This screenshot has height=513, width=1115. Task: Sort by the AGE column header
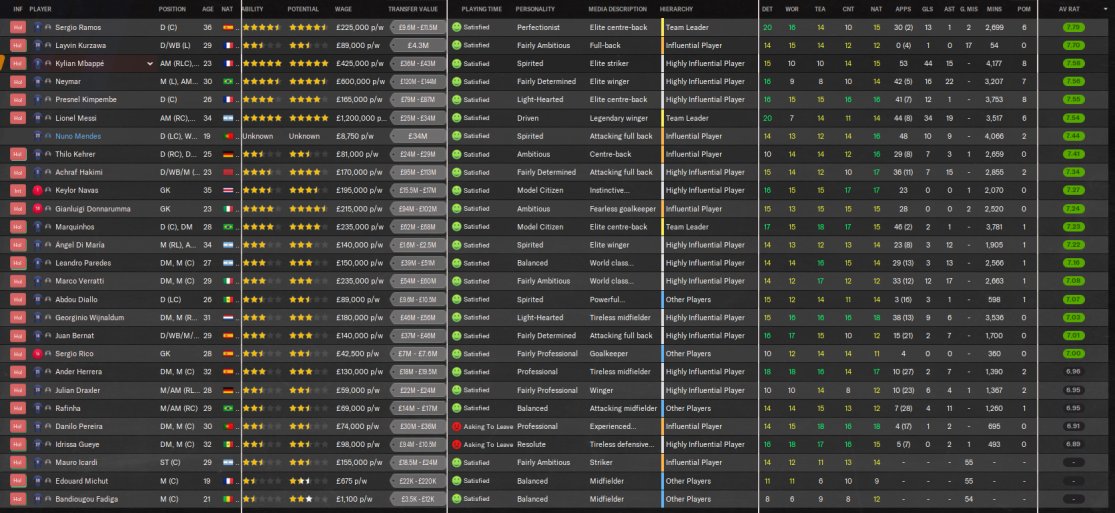[x=208, y=9]
